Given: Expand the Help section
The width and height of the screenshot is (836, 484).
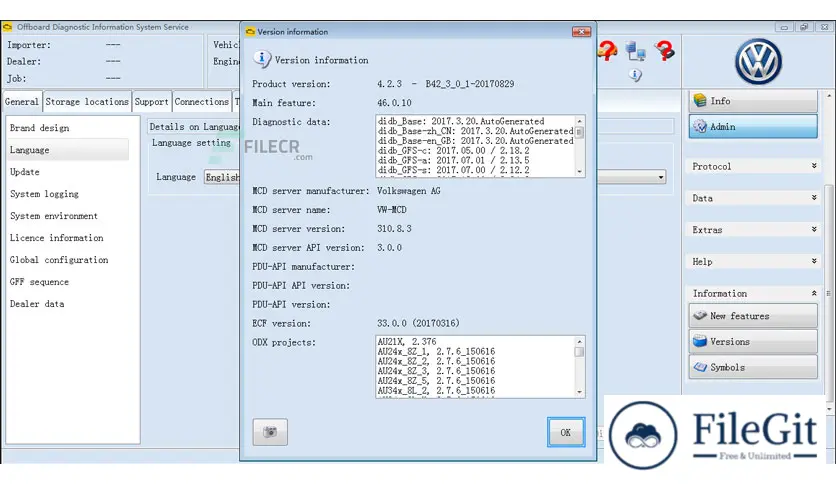Looking at the screenshot, I should [x=753, y=262].
